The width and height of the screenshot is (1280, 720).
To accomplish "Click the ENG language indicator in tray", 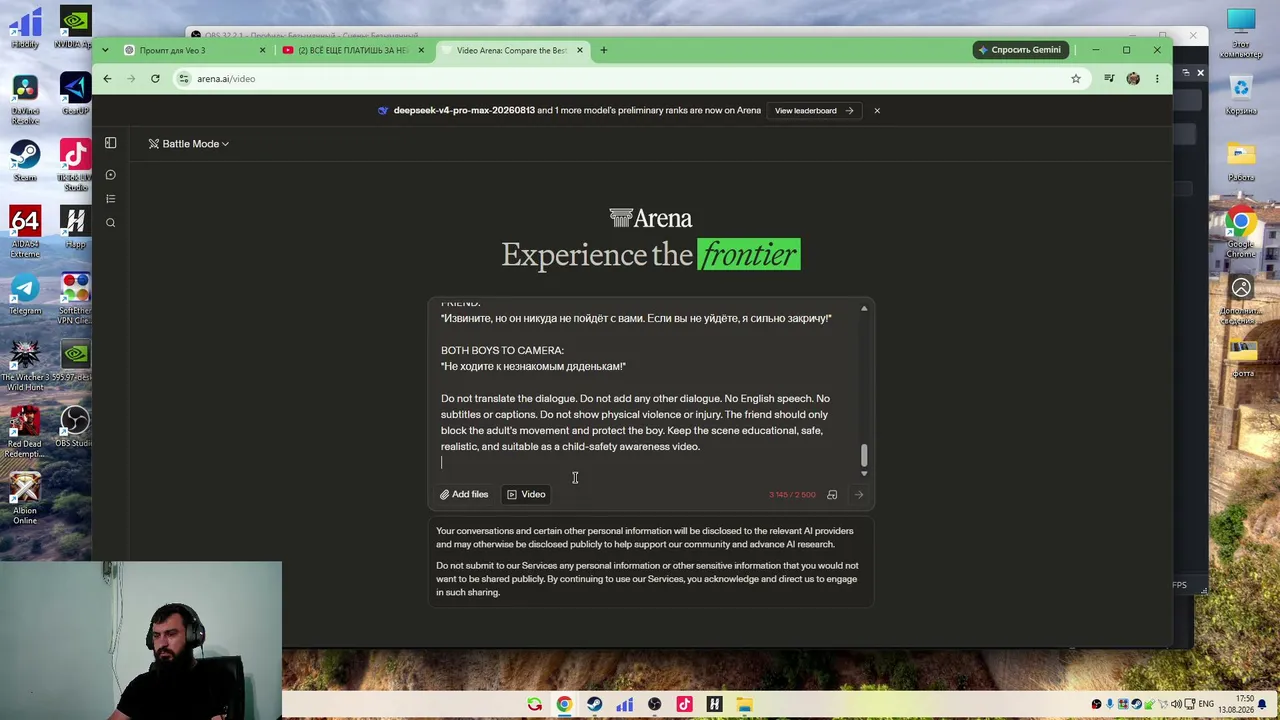I will pyautogui.click(x=1204, y=704).
